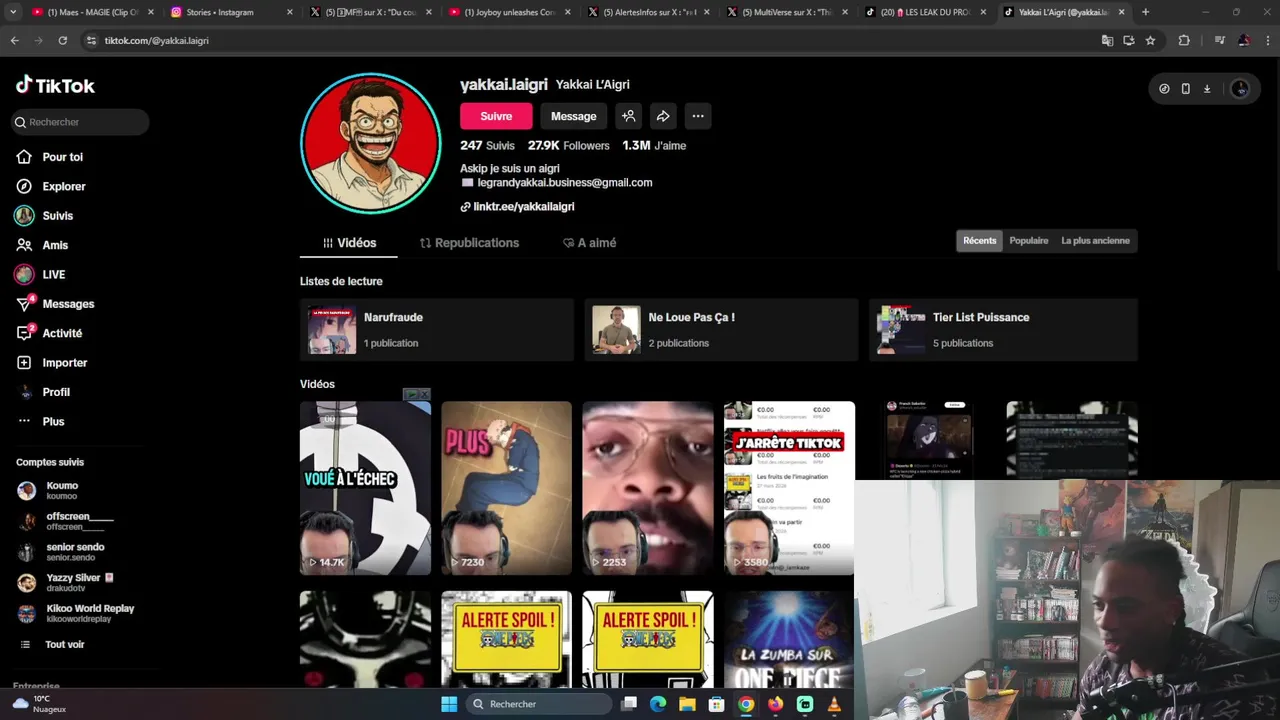Expand the Plus menu in sidebar
The width and height of the screenshot is (1280, 720).
coord(53,421)
